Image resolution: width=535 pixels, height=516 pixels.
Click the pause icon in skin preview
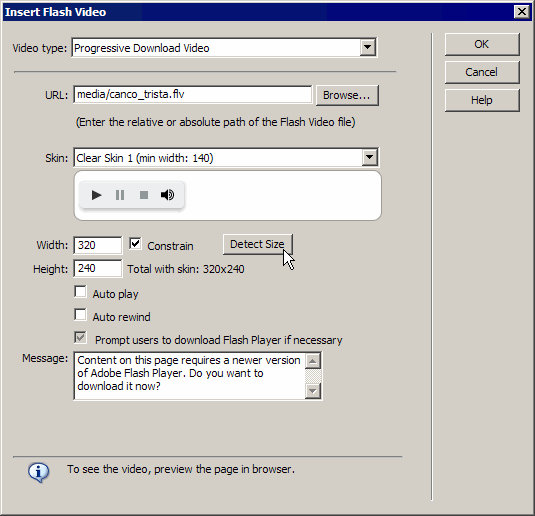click(120, 195)
